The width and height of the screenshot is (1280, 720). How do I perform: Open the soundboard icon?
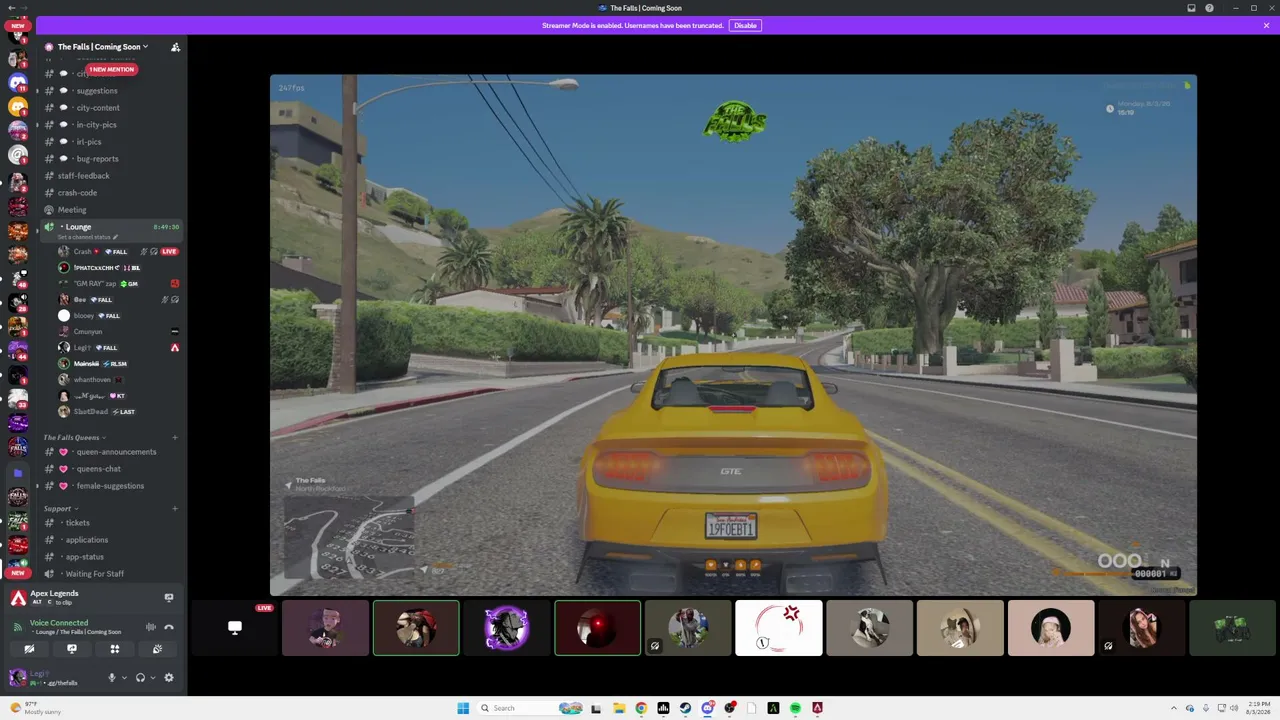(x=157, y=649)
